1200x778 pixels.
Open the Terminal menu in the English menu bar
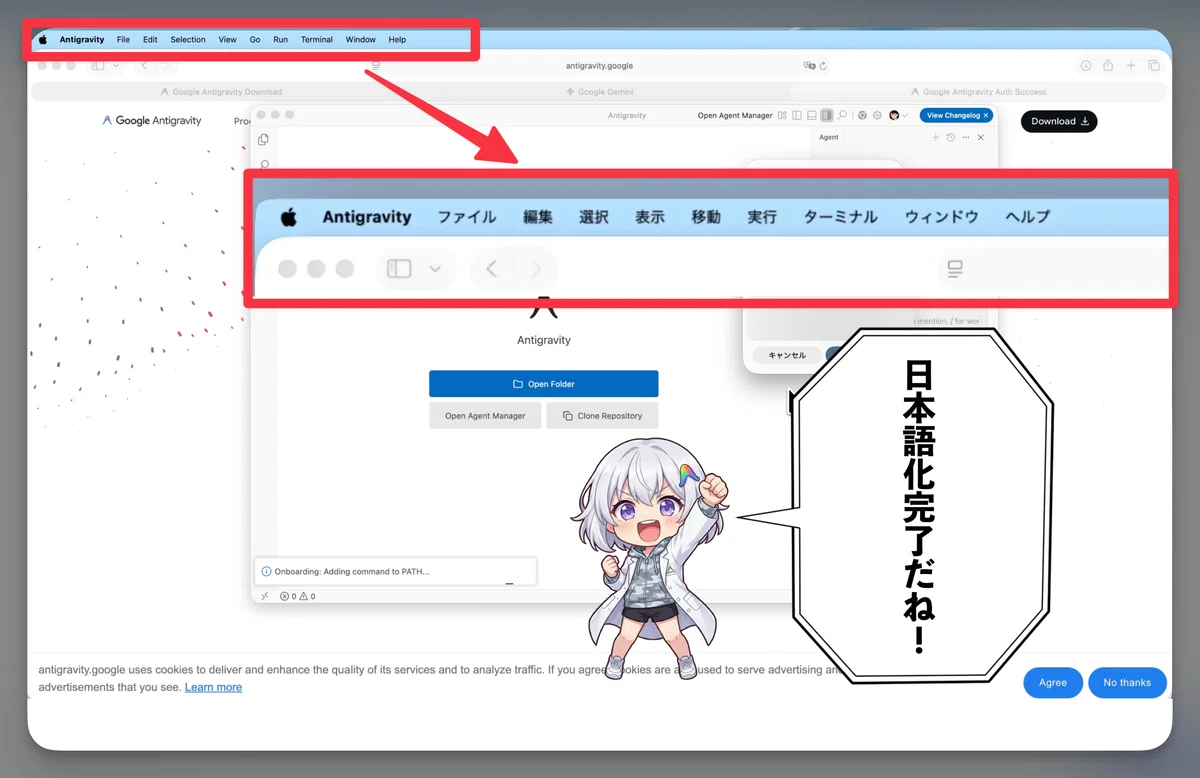click(x=317, y=40)
